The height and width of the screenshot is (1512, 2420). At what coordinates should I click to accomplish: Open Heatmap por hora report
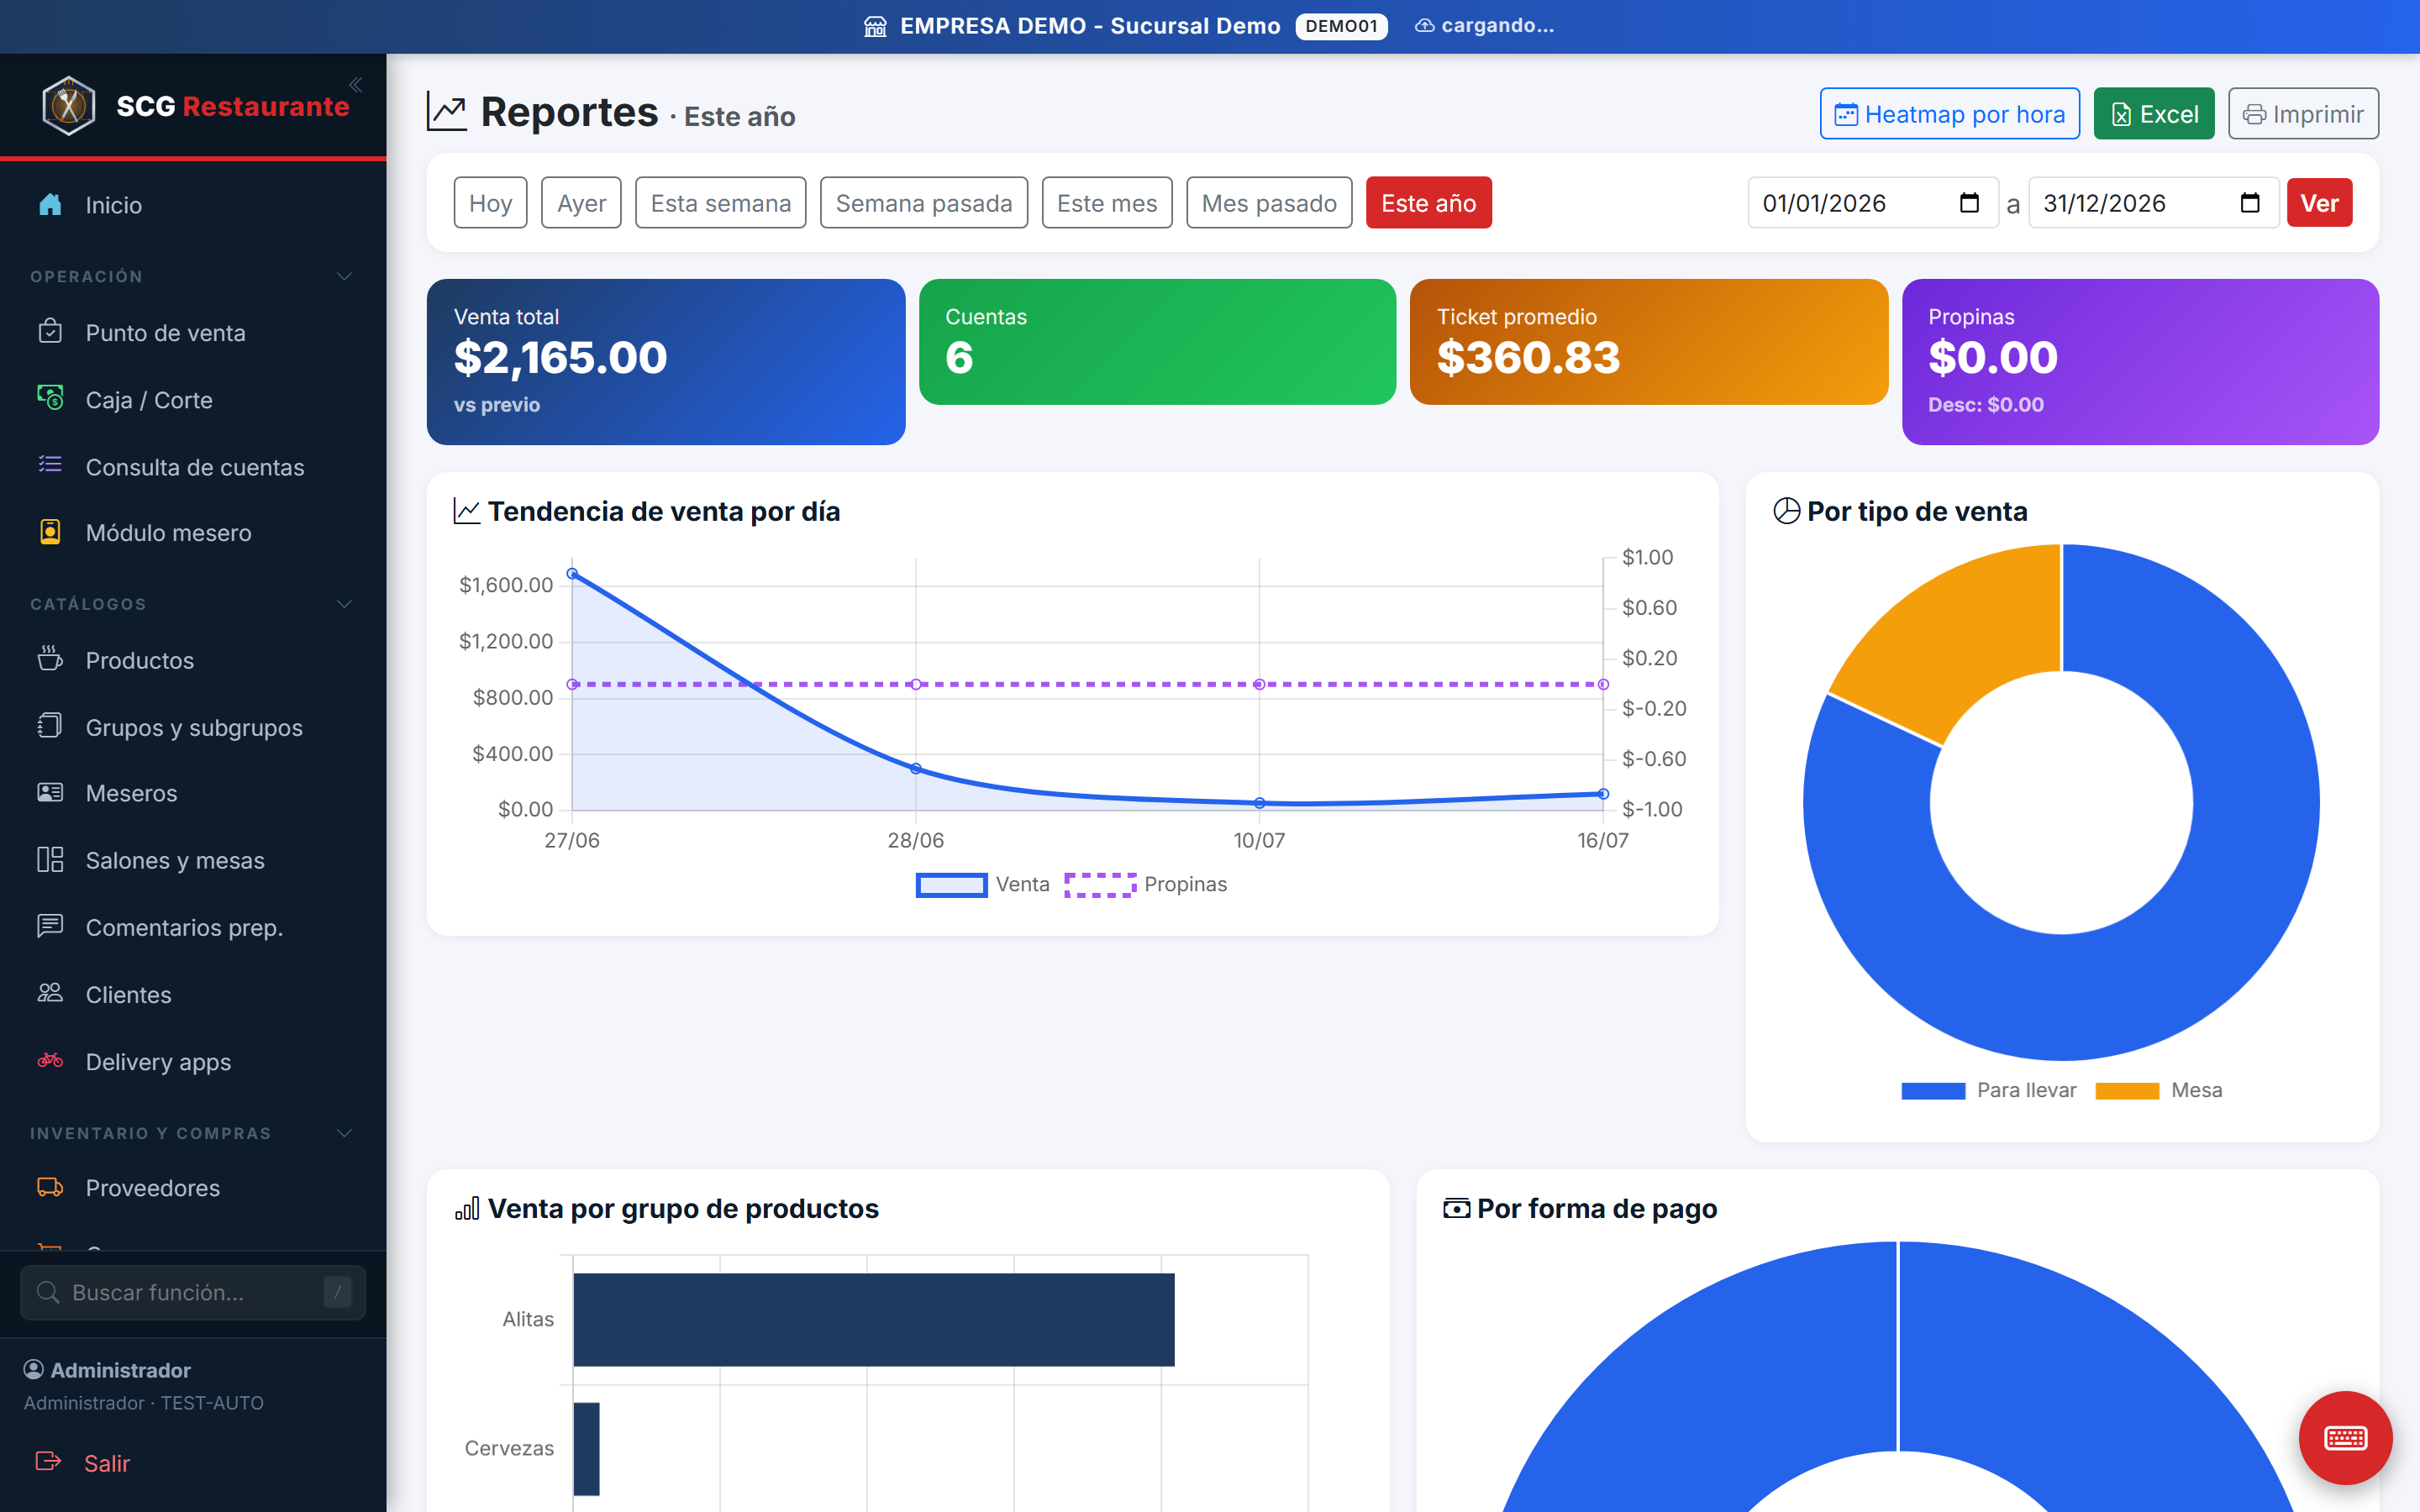tap(1949, 114)
